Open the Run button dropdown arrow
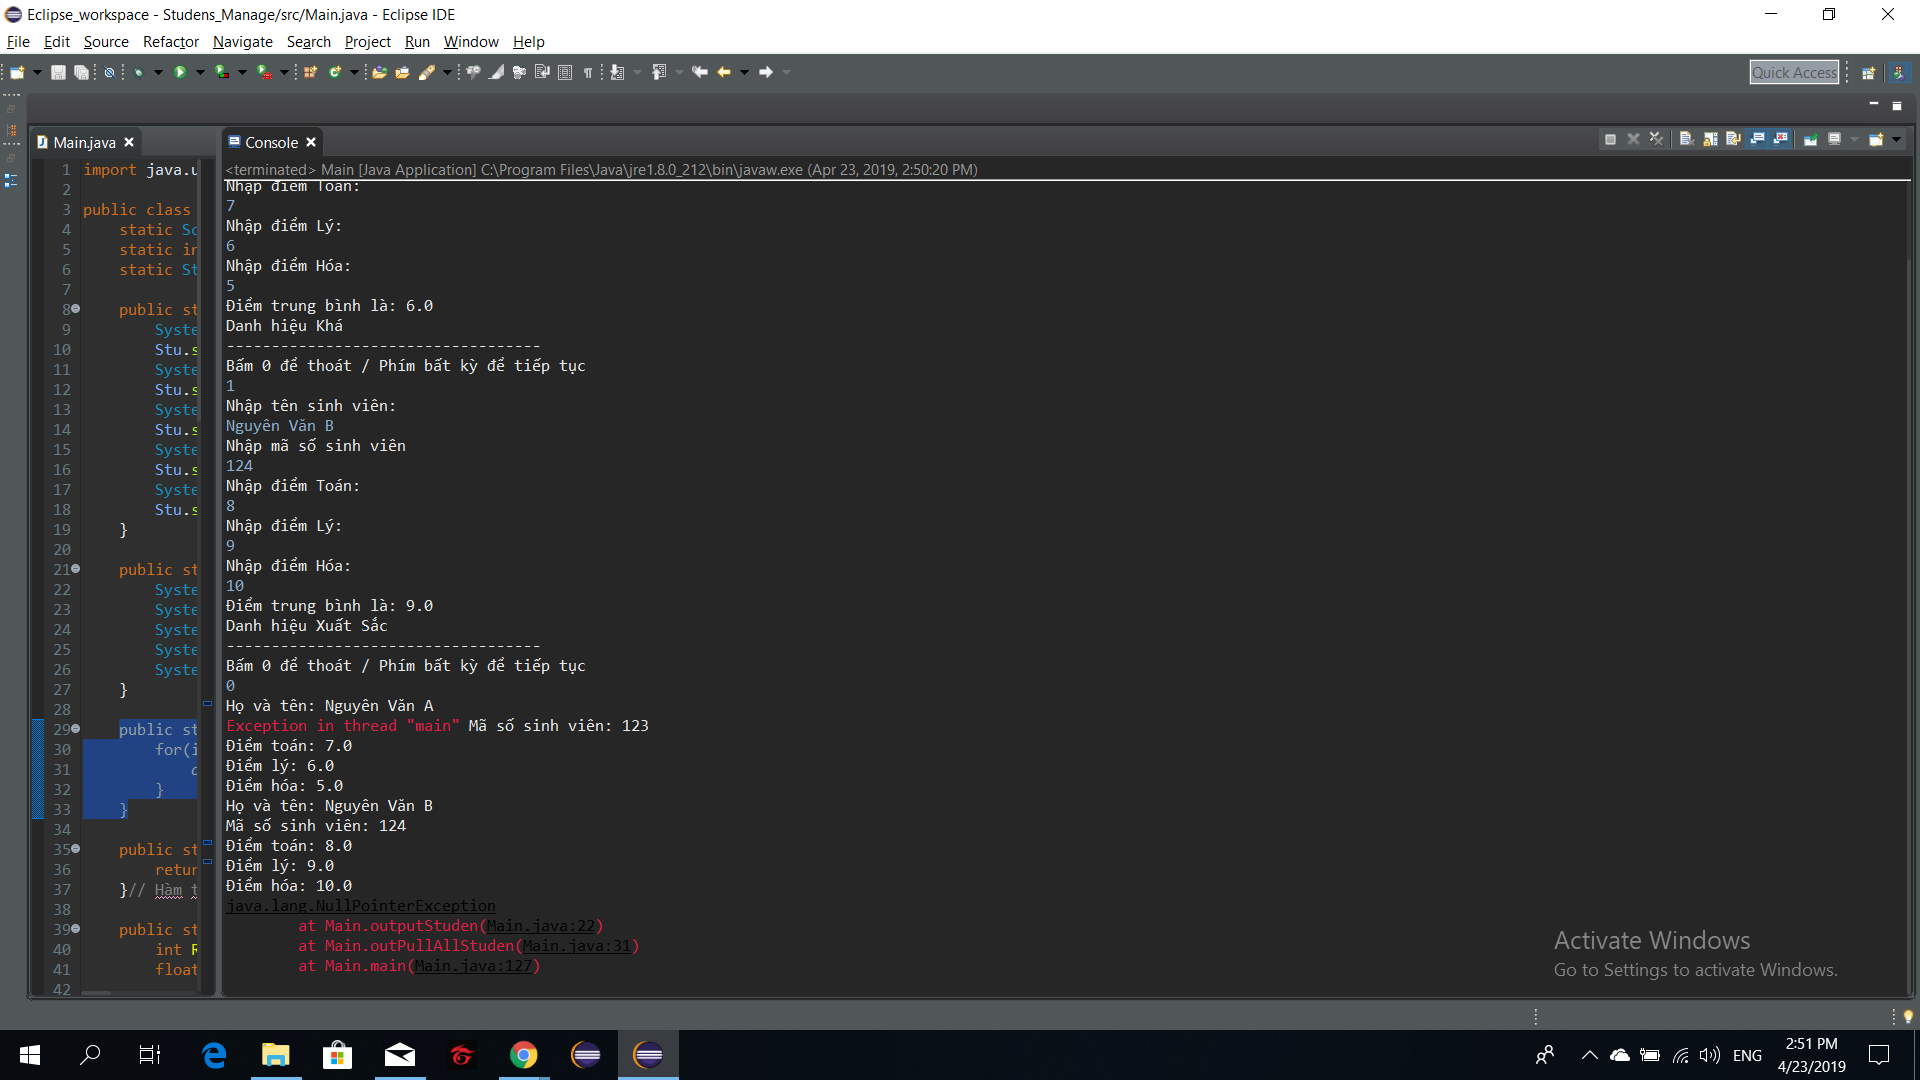This screenshot has height=1080, width=1920. [x=200, y=72]
